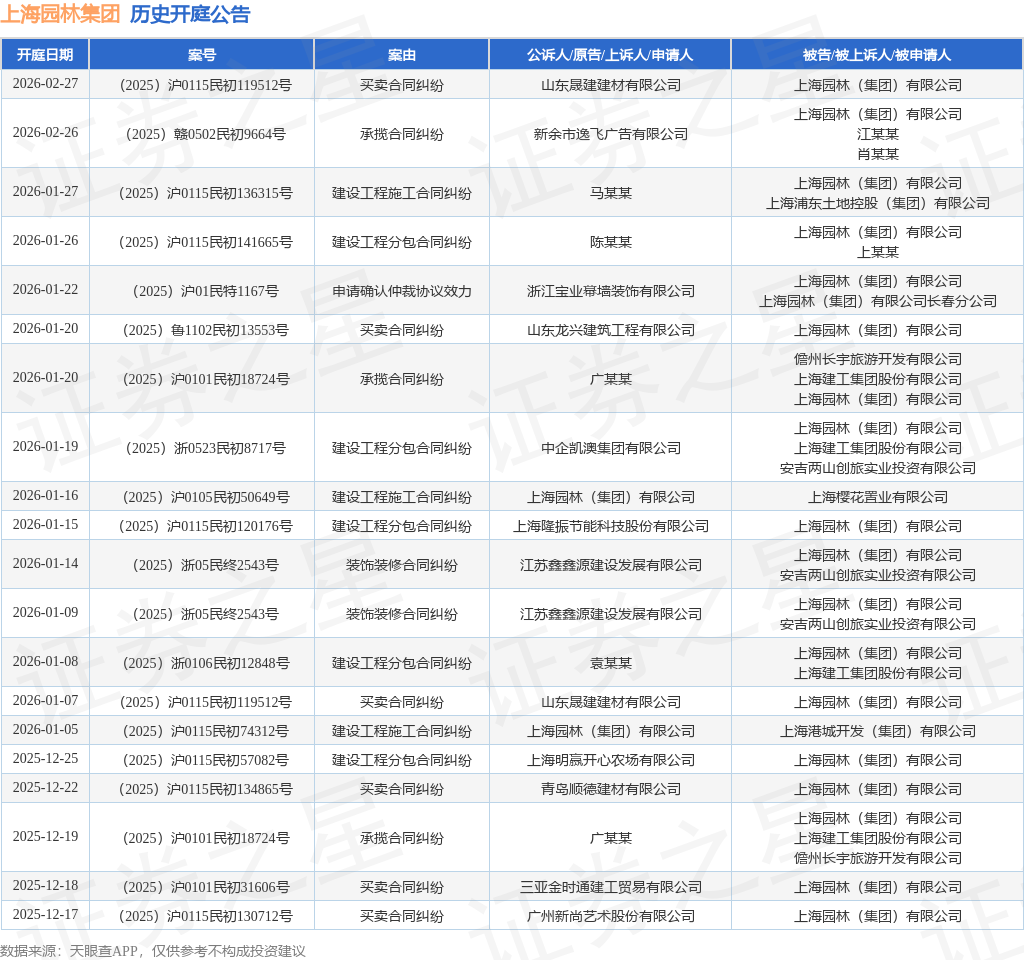This screenshot has height=960, width=1024.
Task: Select the 公诉人/原告/上诉人/申请人 column header
Action: pyautogui.click(x=610, y=55)
